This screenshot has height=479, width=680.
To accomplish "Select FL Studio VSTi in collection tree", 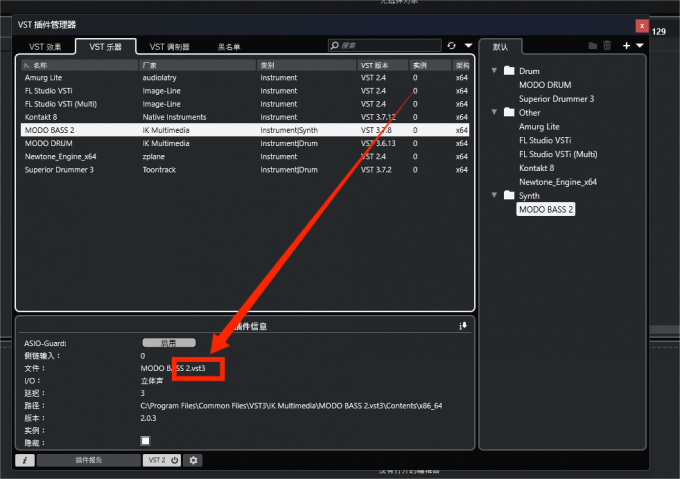I will tap(545, 140).
